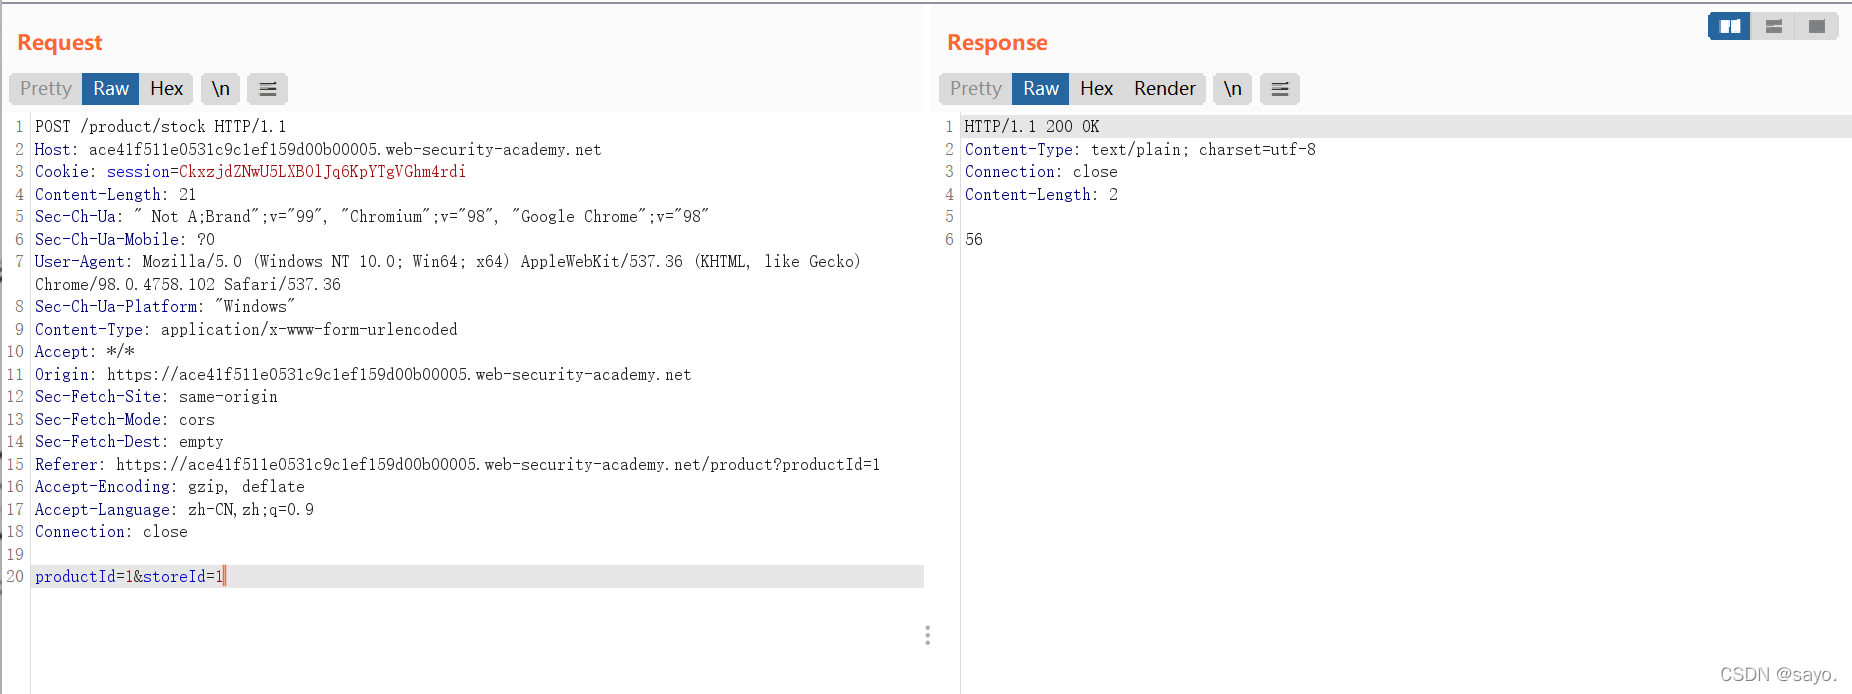Image resolution: width=1852 pixels, height=694 pixels.
Task: Click the Sec-Fetch-Mode: cors line
Action: [125, 420]
